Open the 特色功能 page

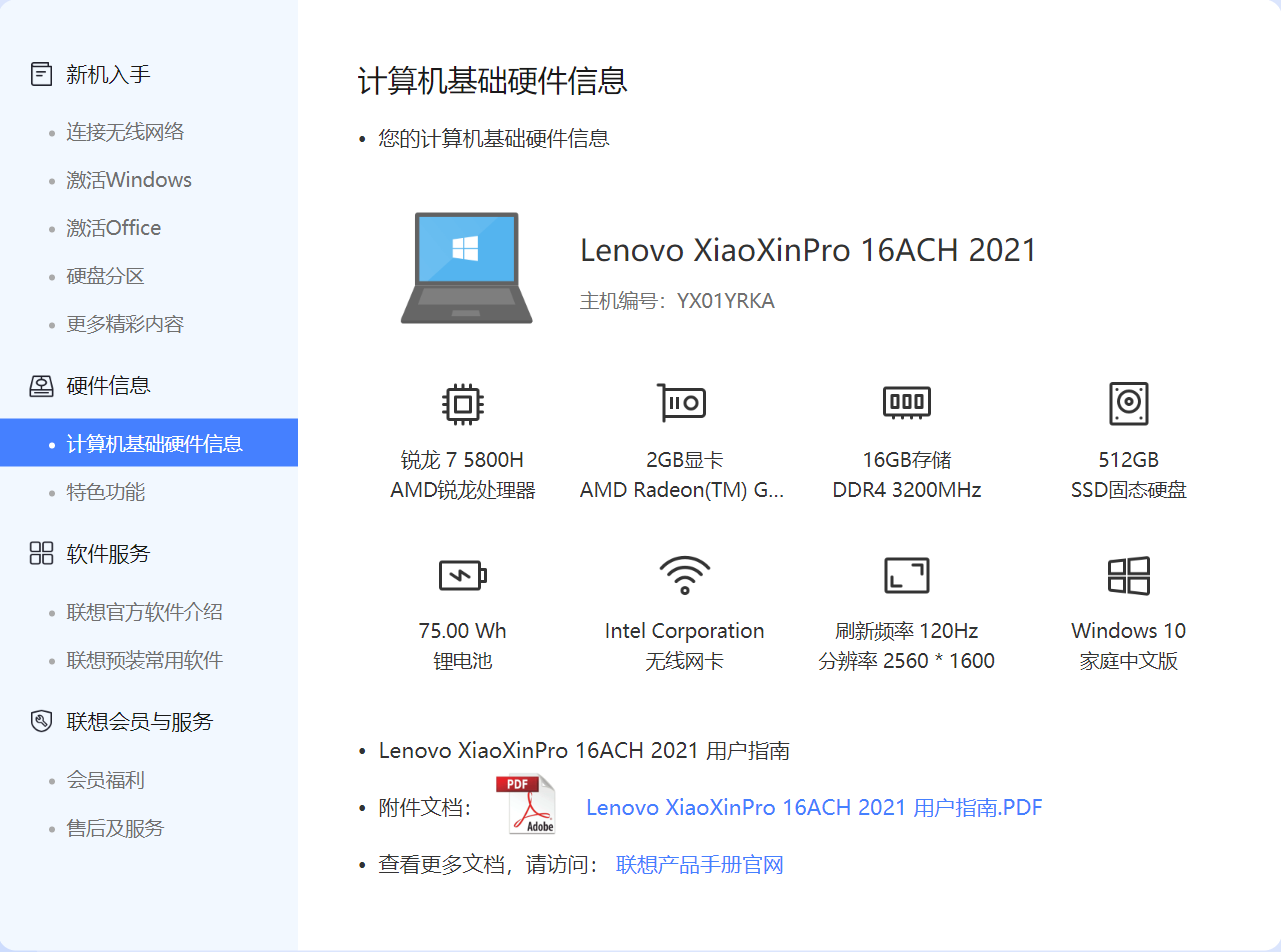(x=106, y=492)
